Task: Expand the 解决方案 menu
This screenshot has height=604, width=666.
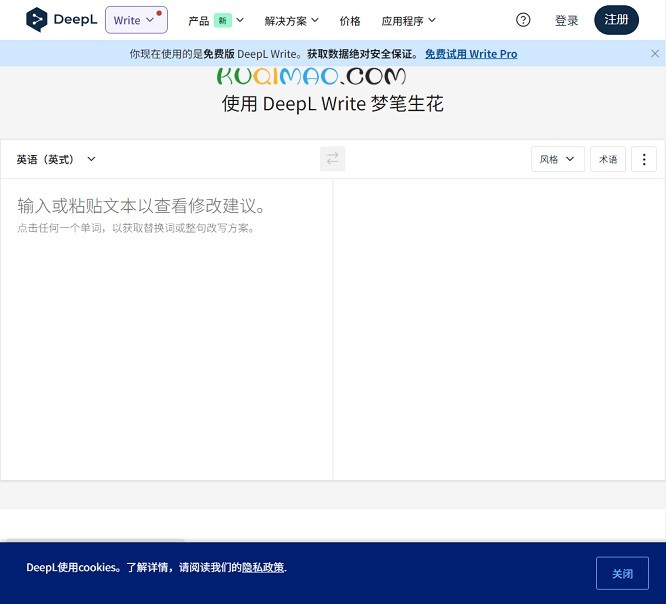Action: (291, 20)
